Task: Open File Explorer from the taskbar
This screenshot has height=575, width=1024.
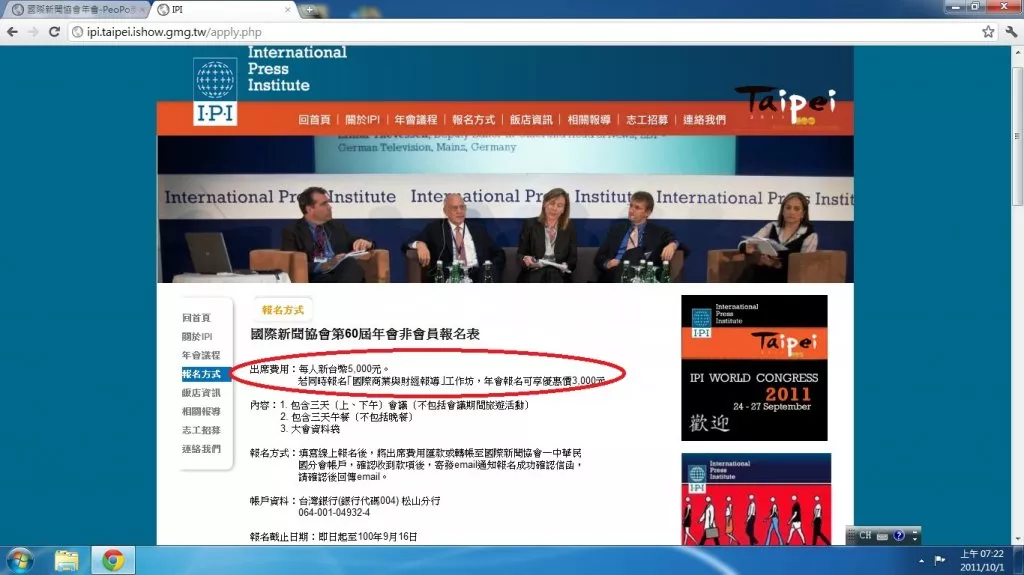Action: pyautogui.click(x=66, y=561)
